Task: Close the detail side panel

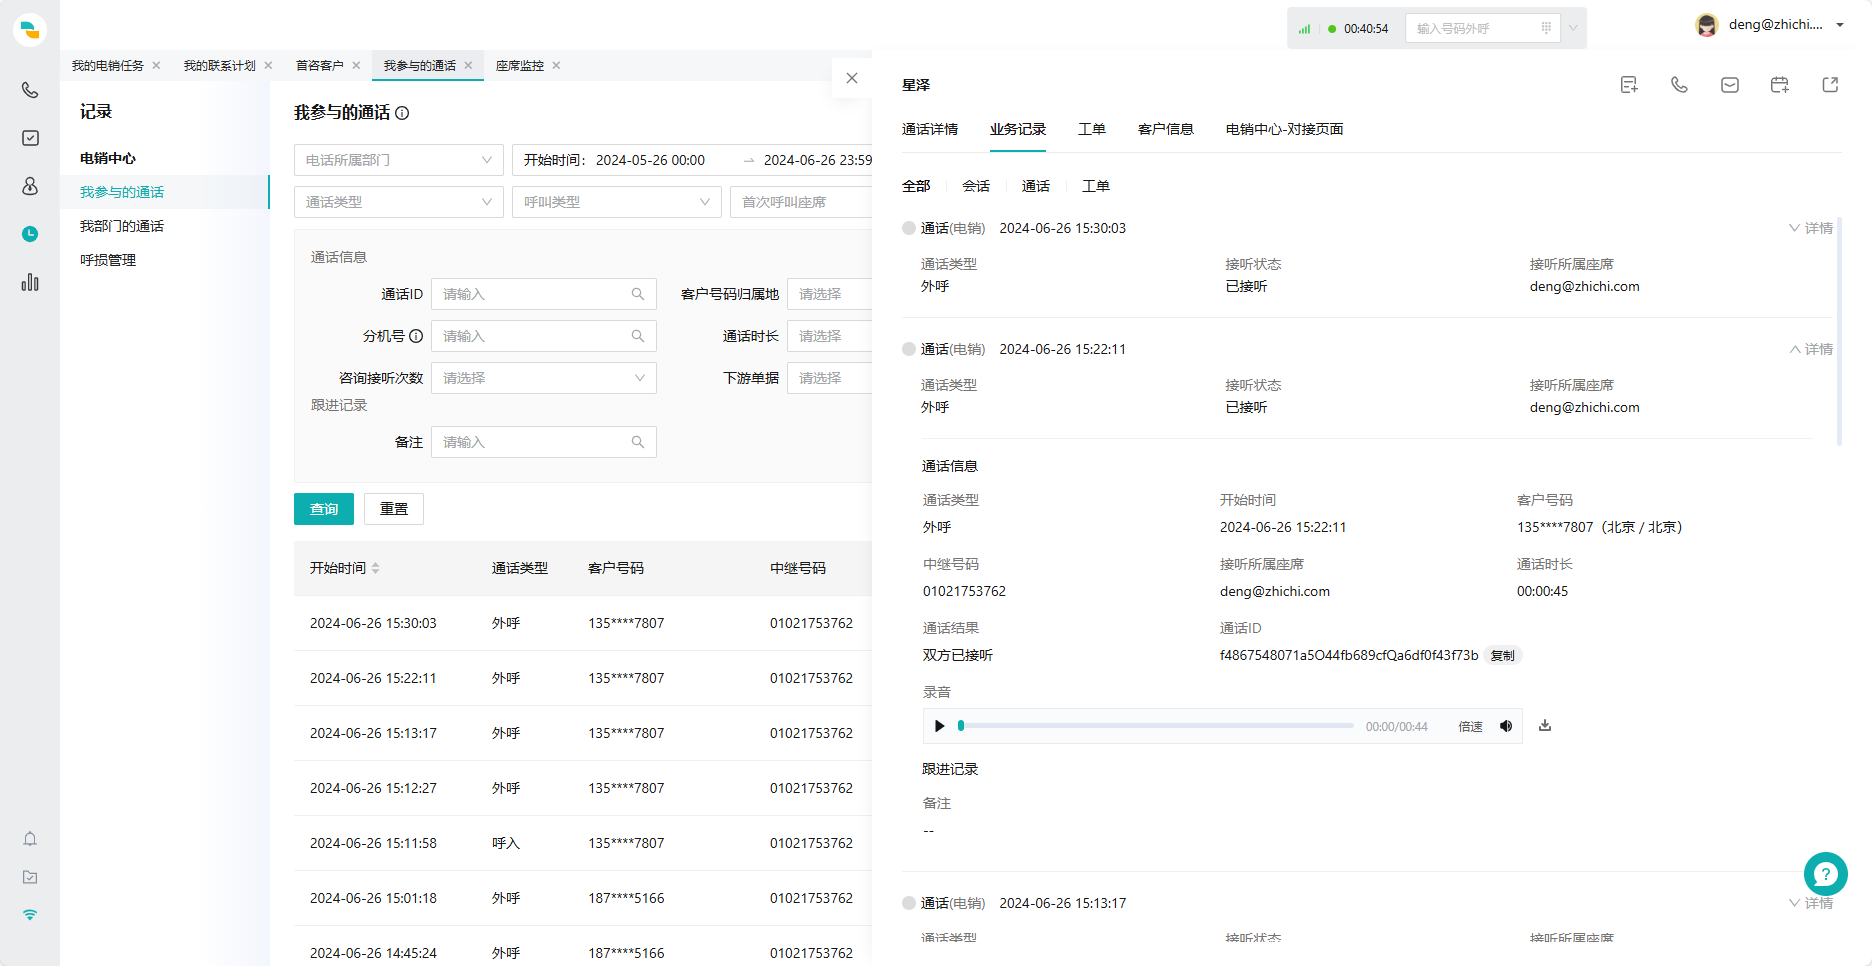Action: coord(852,78)
